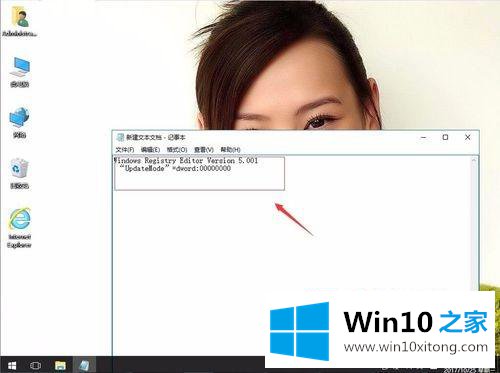
Task: Select the Recycle Bin desktop icon
Action: [x=19, y=173]
